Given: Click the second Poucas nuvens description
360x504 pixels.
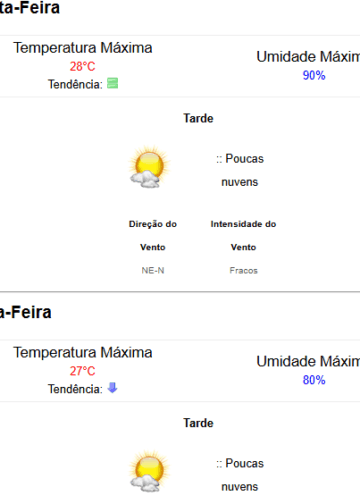Looking at the screenshot, I should click(x=240, y=475).
